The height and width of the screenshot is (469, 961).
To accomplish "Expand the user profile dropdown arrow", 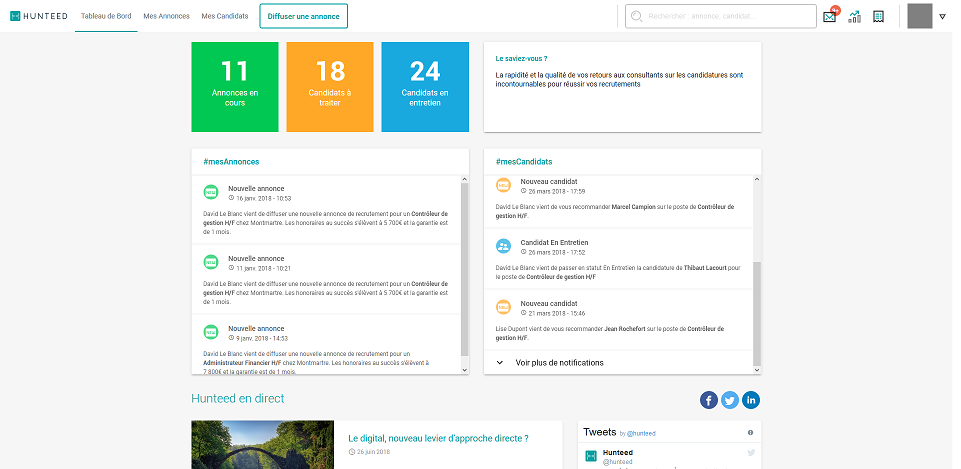I will [x=943, y=17].
